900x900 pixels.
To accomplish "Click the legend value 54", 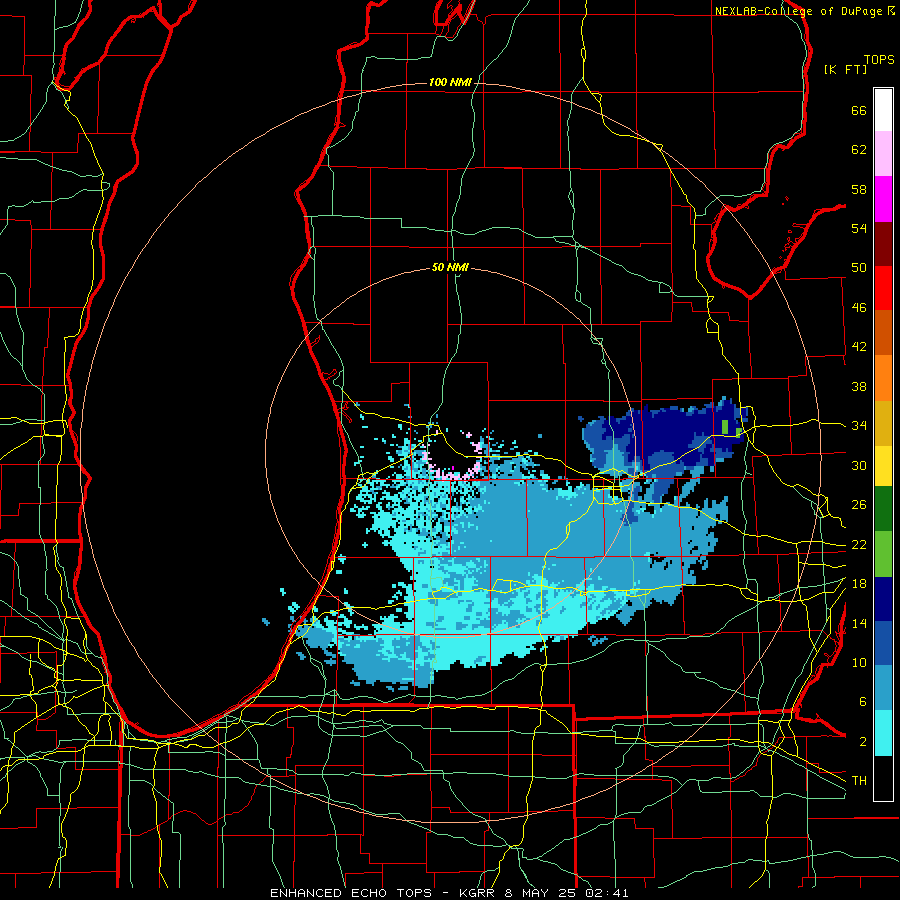I will [859, 228].
